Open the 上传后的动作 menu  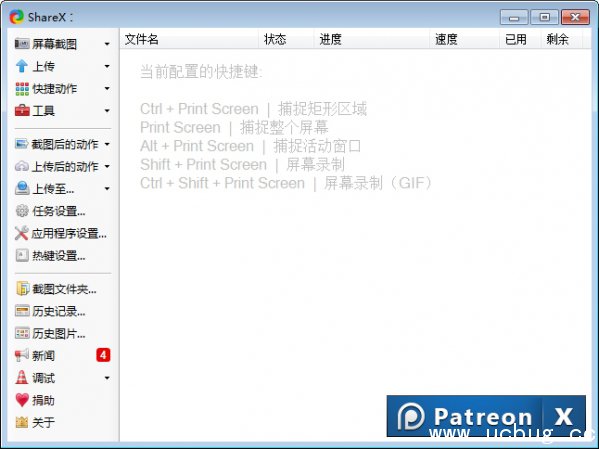63,167
